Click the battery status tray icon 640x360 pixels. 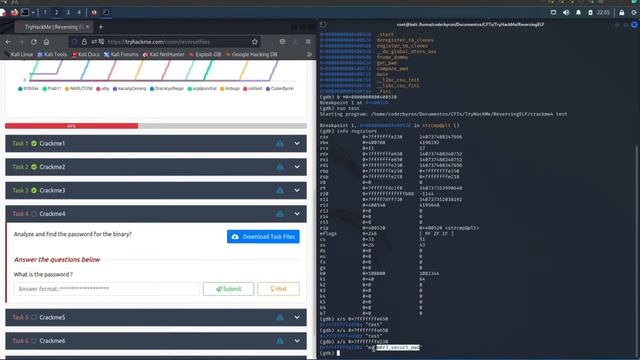(590, 13)
